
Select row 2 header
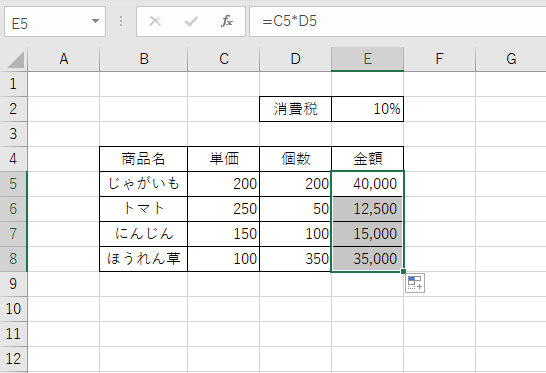pyautogui.click(x=13, y=109)
